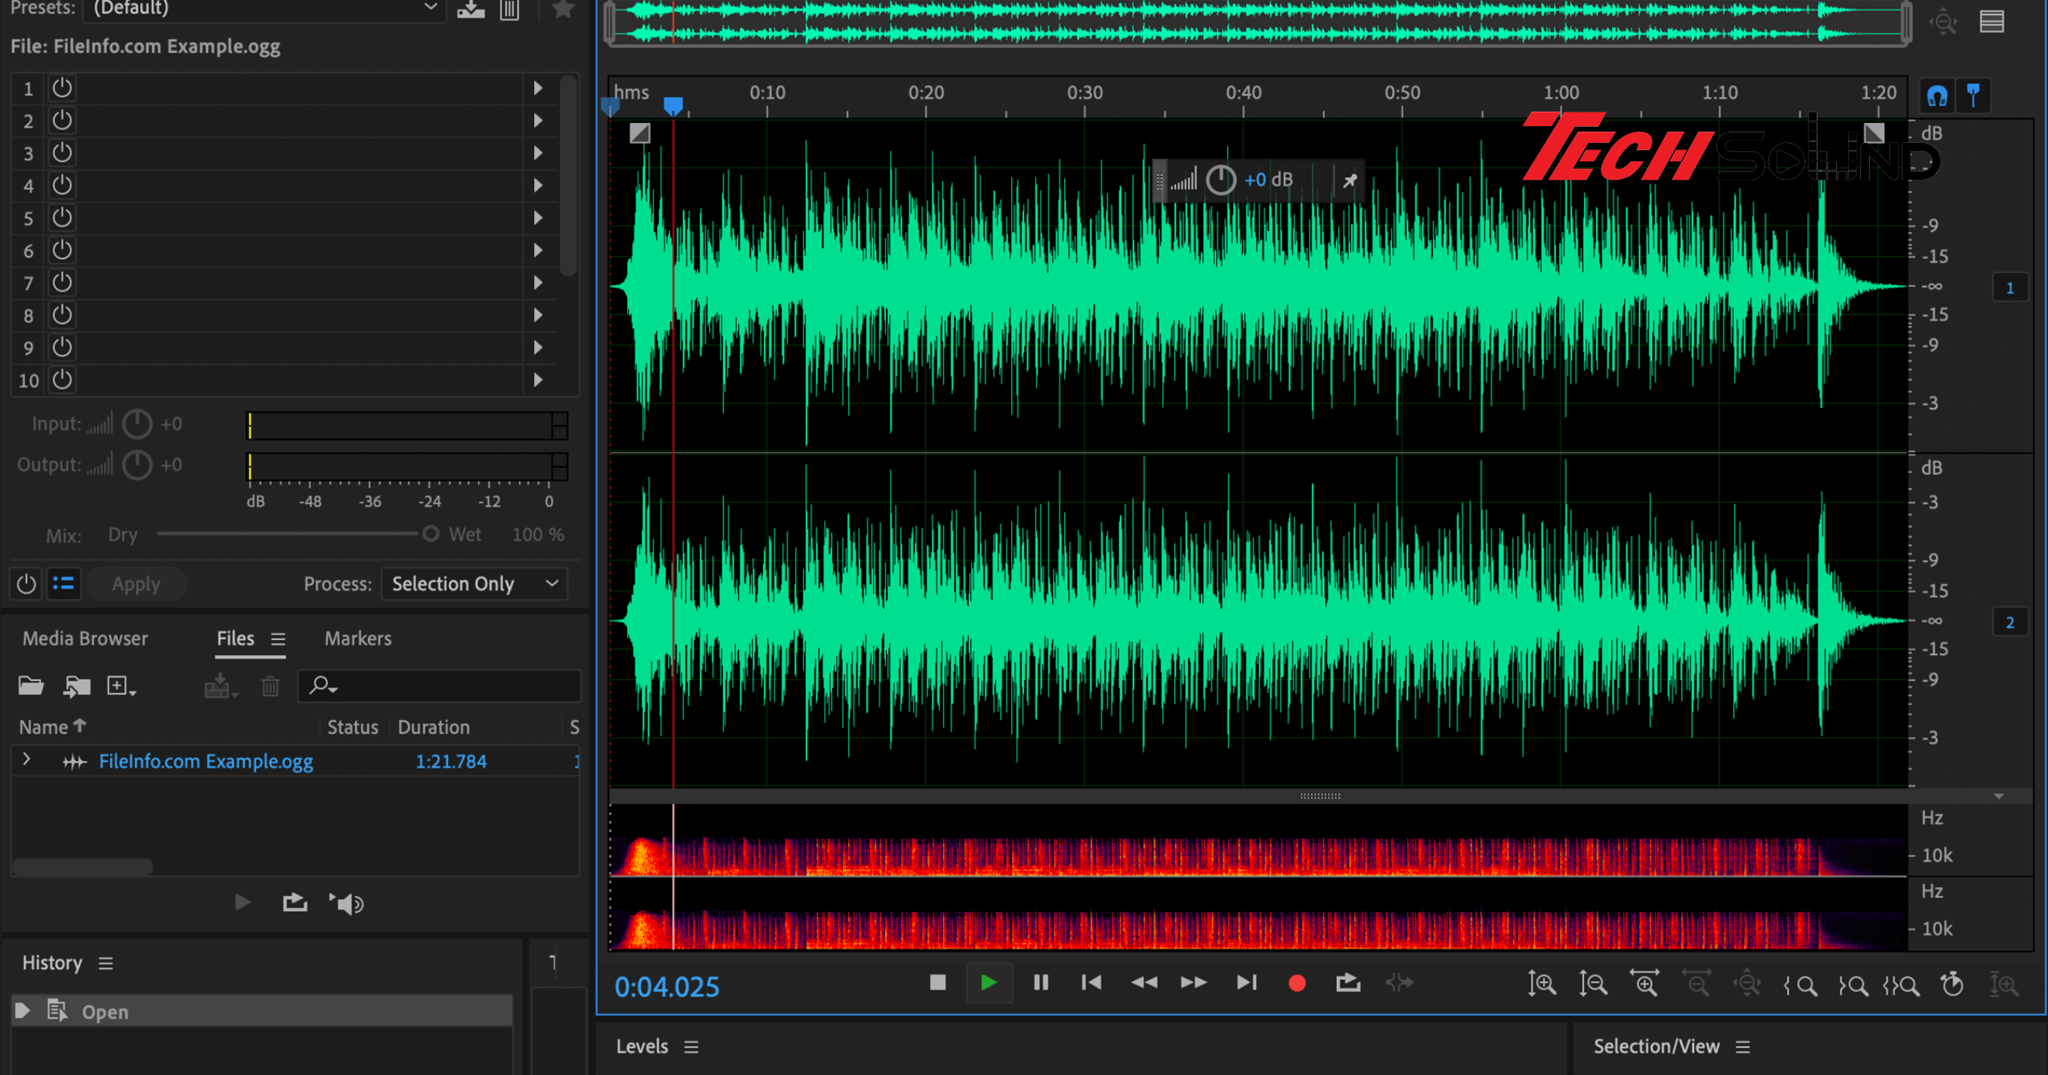Adjust the Input gain knob
Screen dimensions: 2048x1075
click(137, 424)
